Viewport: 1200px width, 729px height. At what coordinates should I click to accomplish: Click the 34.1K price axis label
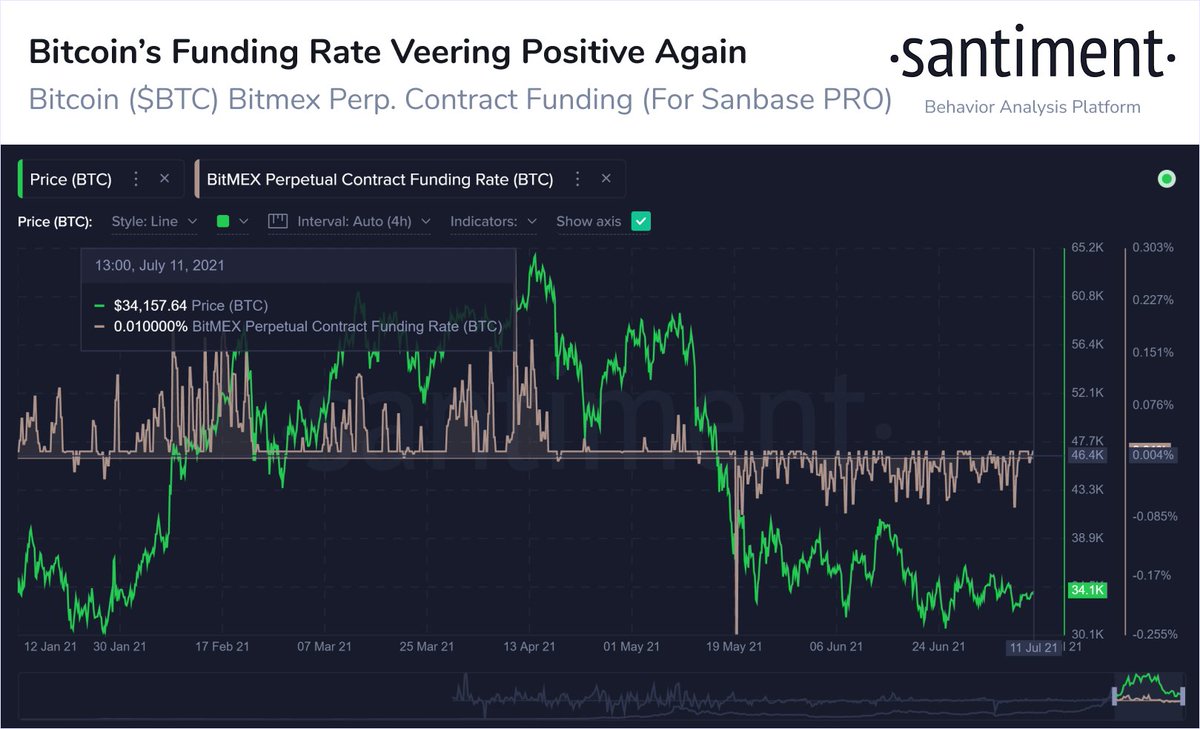(1086, 590)
